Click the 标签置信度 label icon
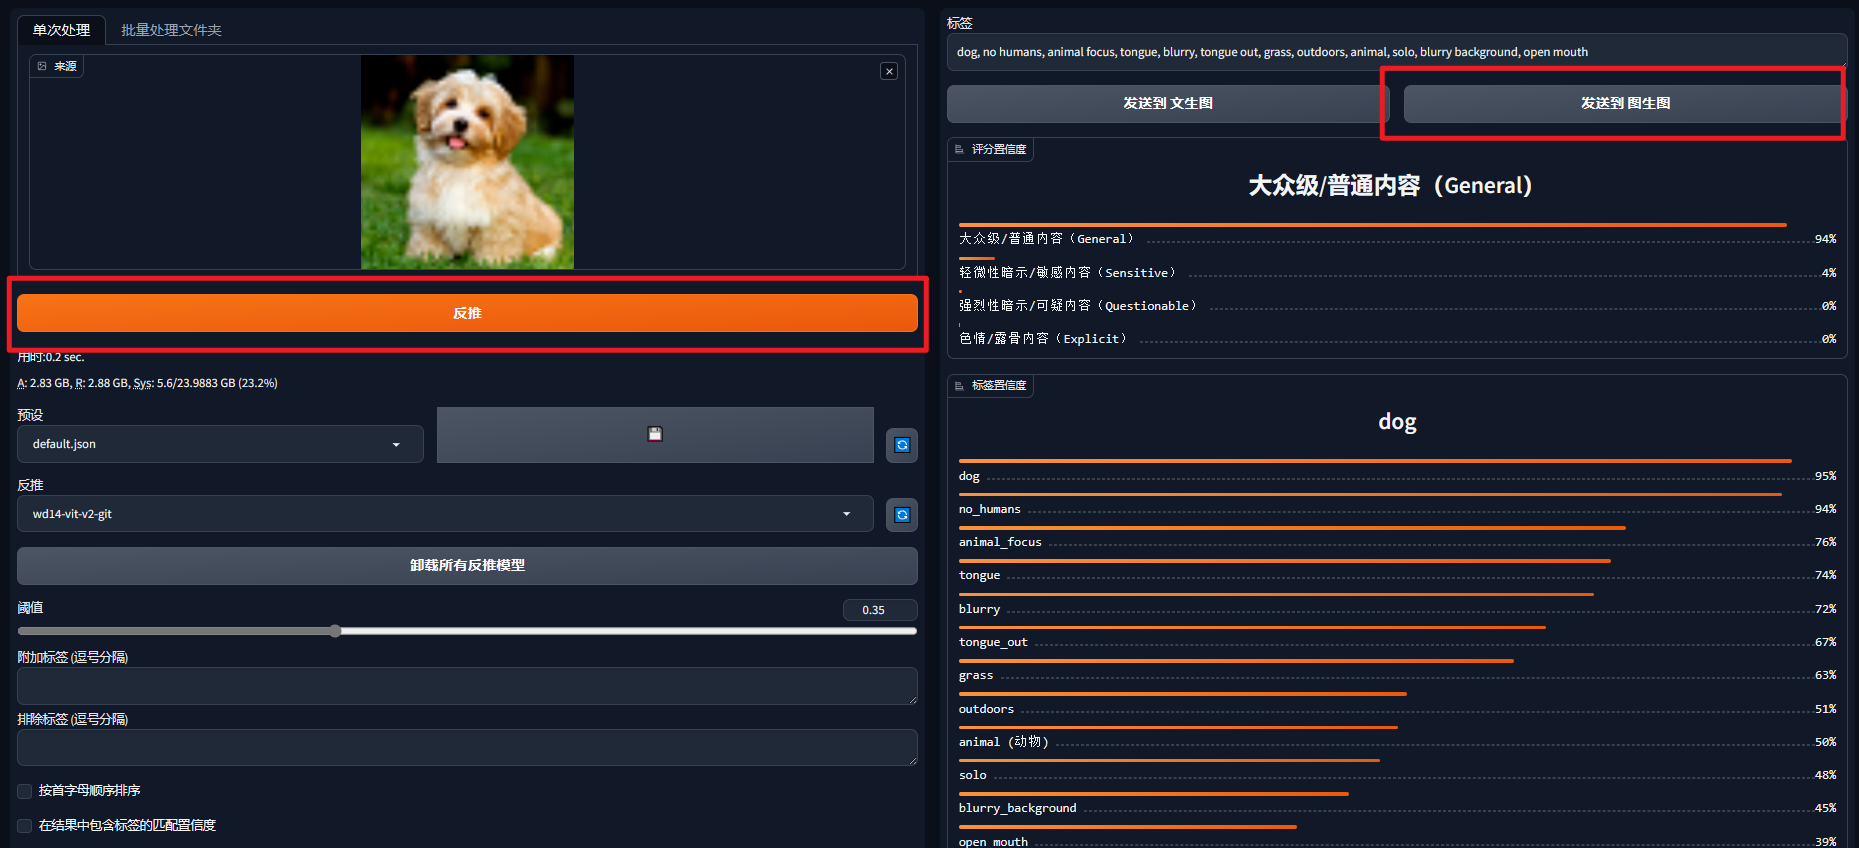 [x=959, y=385]
